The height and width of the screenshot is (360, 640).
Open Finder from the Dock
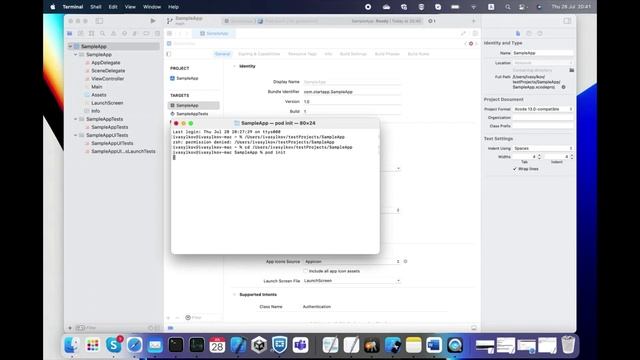point(71,345)
